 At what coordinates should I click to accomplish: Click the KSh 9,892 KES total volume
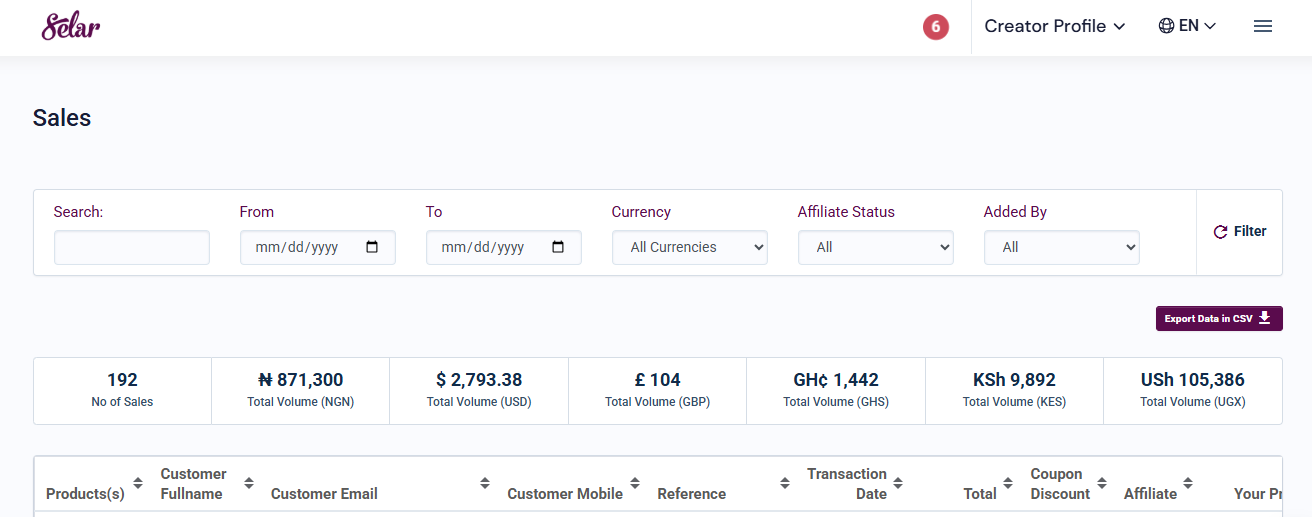pos(1014,390)
